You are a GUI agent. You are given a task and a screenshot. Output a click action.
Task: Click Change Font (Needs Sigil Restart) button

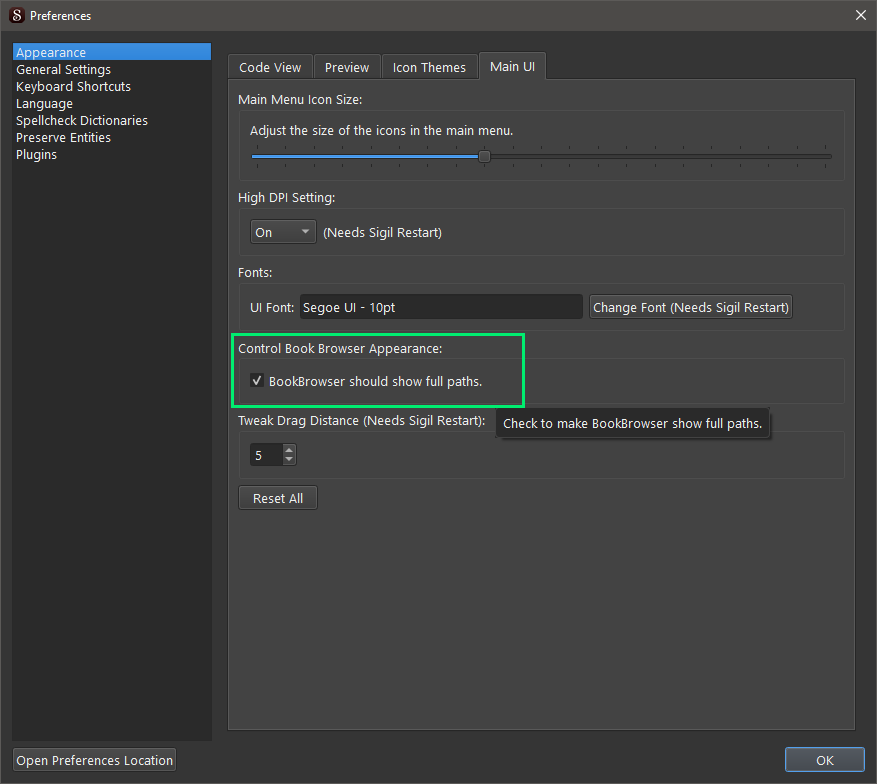pyautogui.click(x=691, y=307)
